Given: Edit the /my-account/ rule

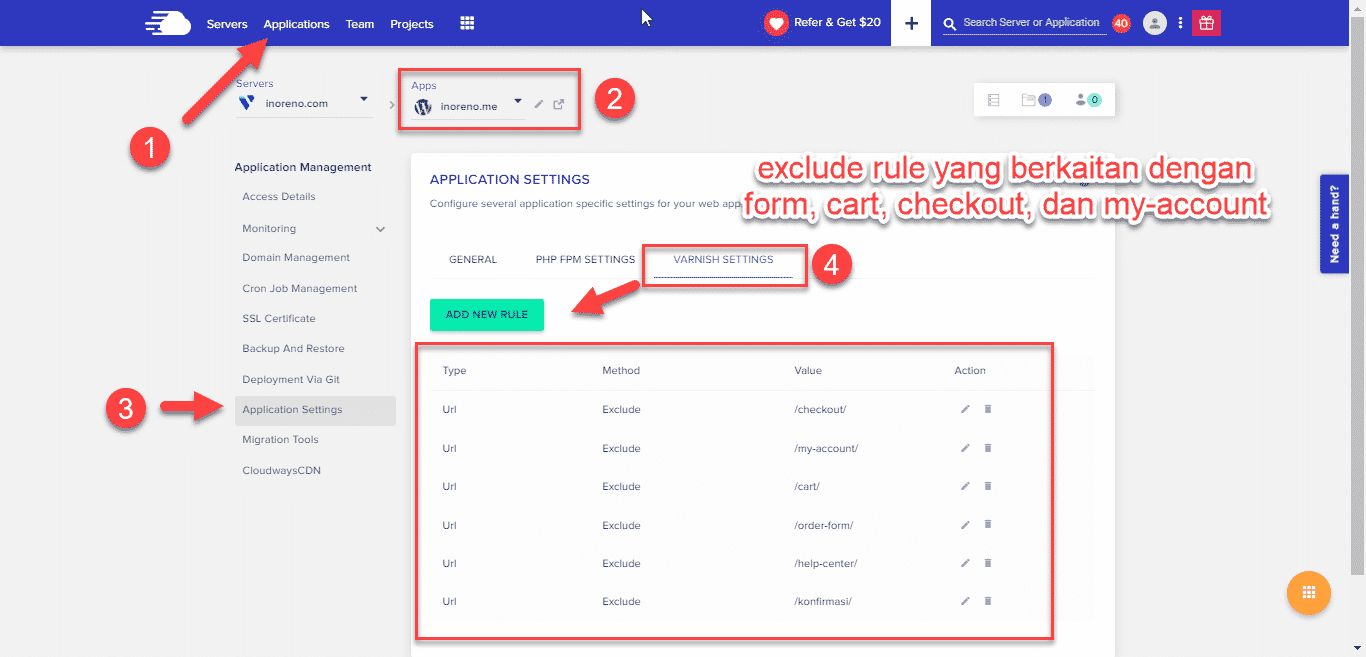Looking at the screenshot, I should click(965, 448).
